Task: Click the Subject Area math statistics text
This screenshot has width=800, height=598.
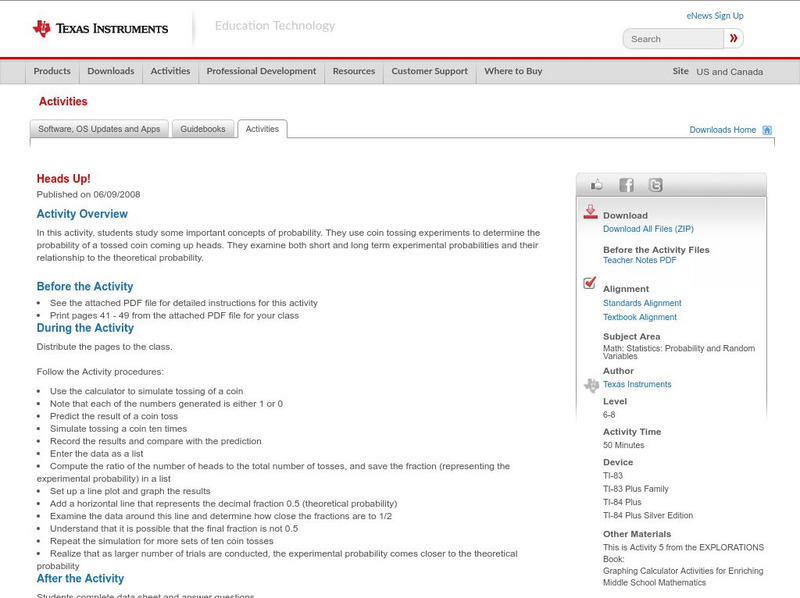Action: pyautogui.click(x=679, y=352)
